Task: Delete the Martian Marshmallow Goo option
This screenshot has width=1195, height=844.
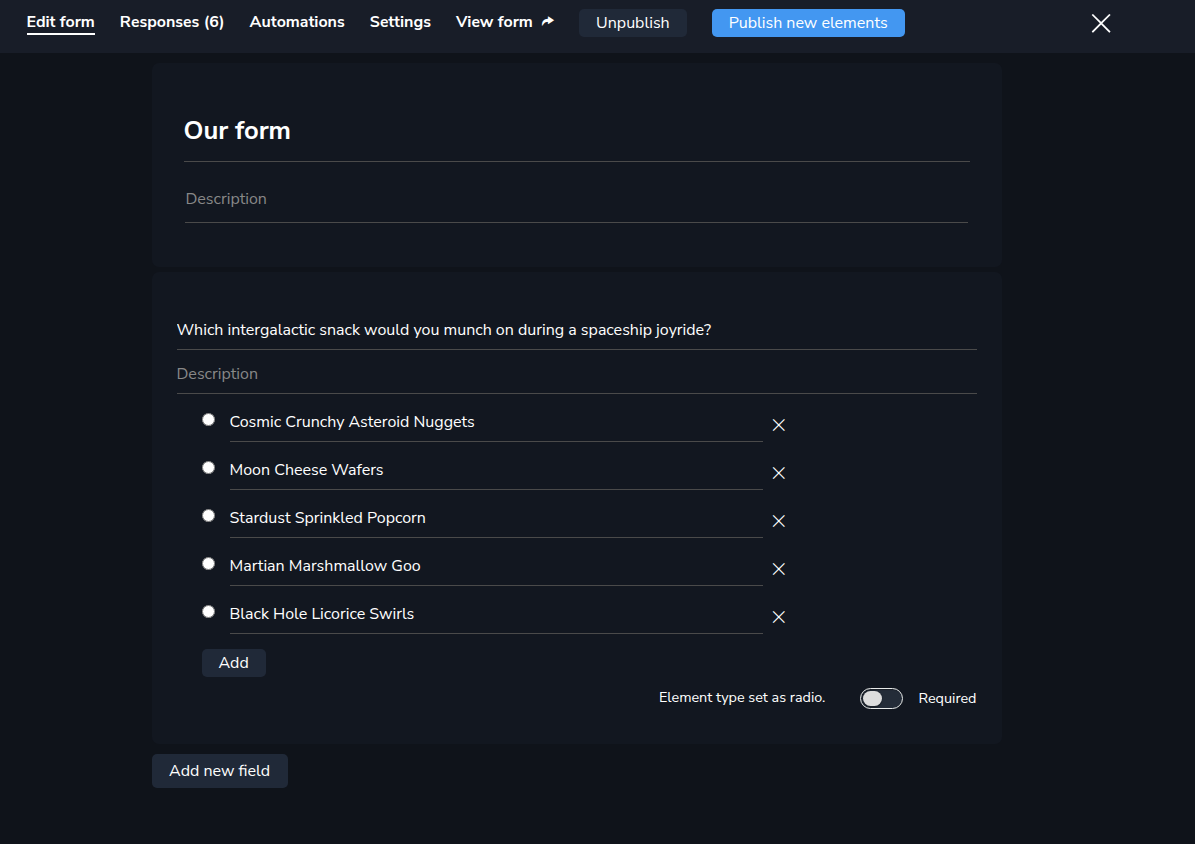Action: click(x=778, y=570)
